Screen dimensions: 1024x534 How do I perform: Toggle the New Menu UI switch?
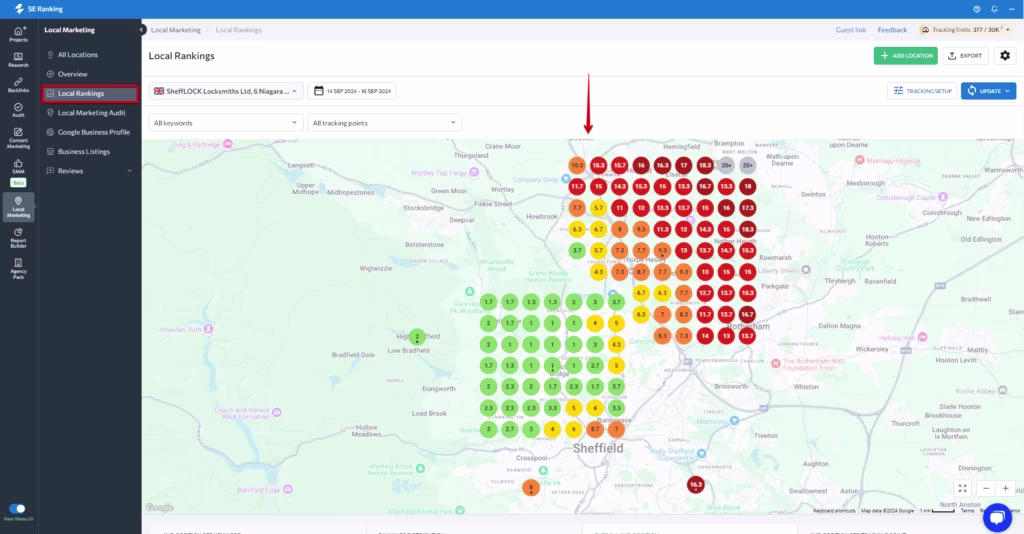pyautogui.click(x=18, y=508)
